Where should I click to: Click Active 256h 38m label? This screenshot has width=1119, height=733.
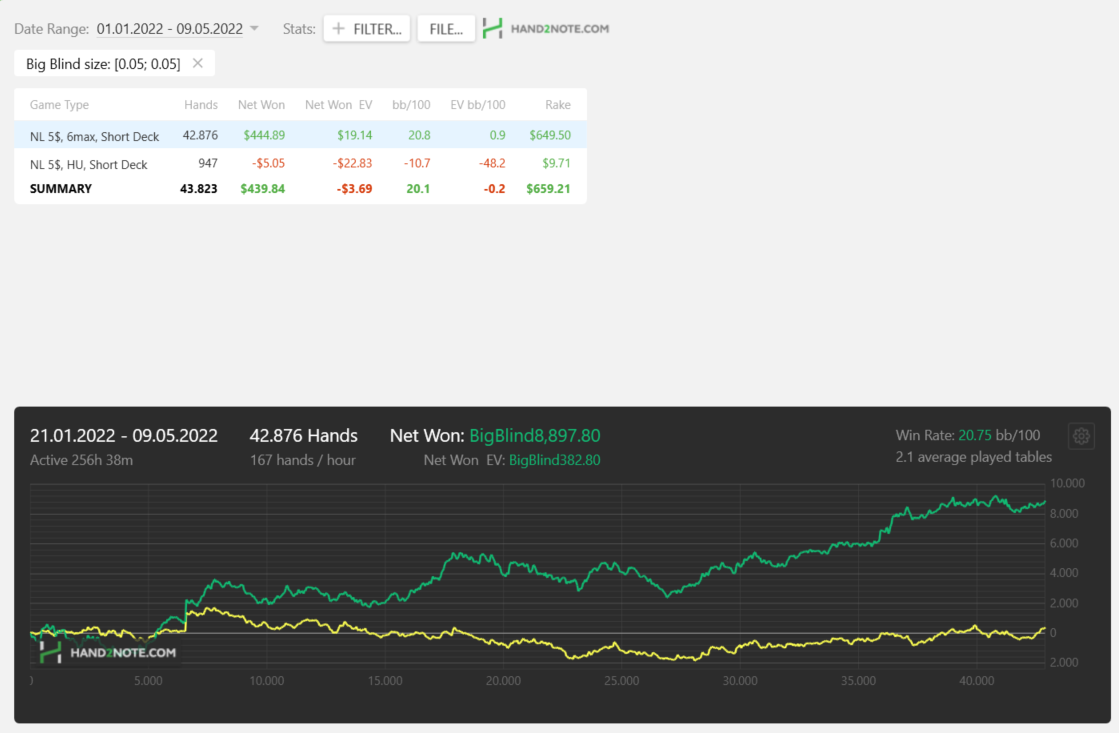[81, 460]
